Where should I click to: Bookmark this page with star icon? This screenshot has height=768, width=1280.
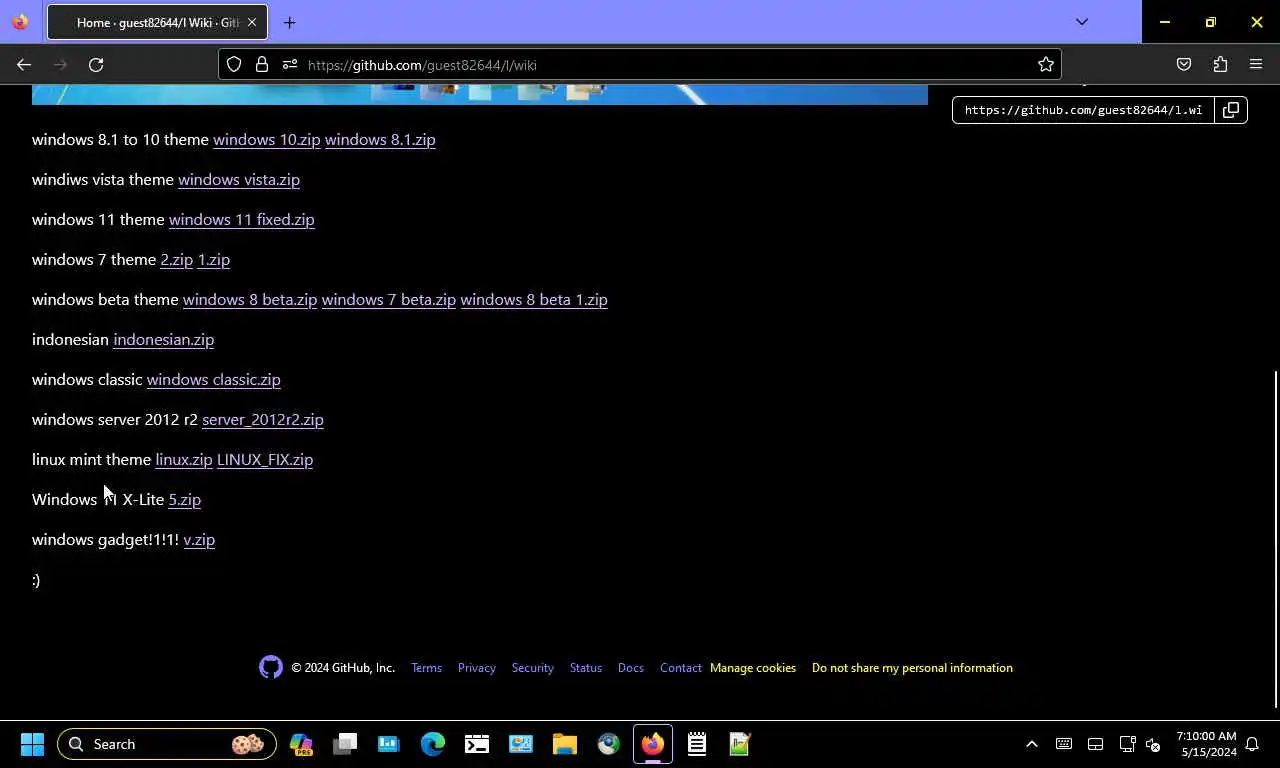coord(1046,64)
